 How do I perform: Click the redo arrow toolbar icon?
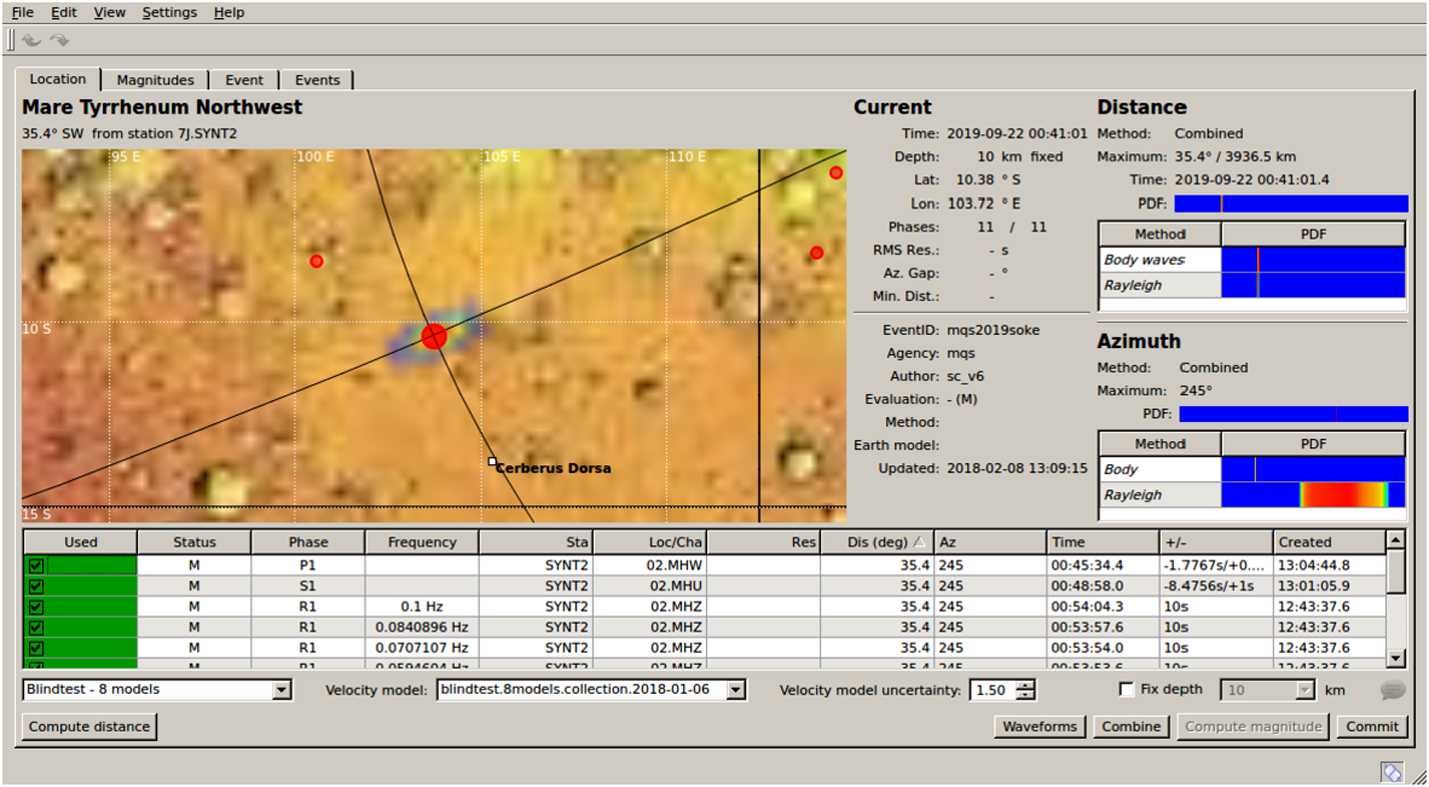coord(59,40)
